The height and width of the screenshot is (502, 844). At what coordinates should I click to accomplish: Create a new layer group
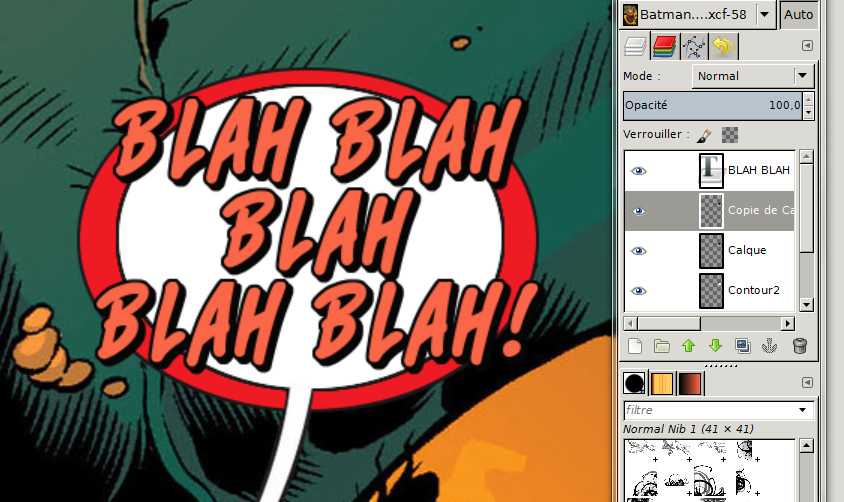click(x=662, y=346)
